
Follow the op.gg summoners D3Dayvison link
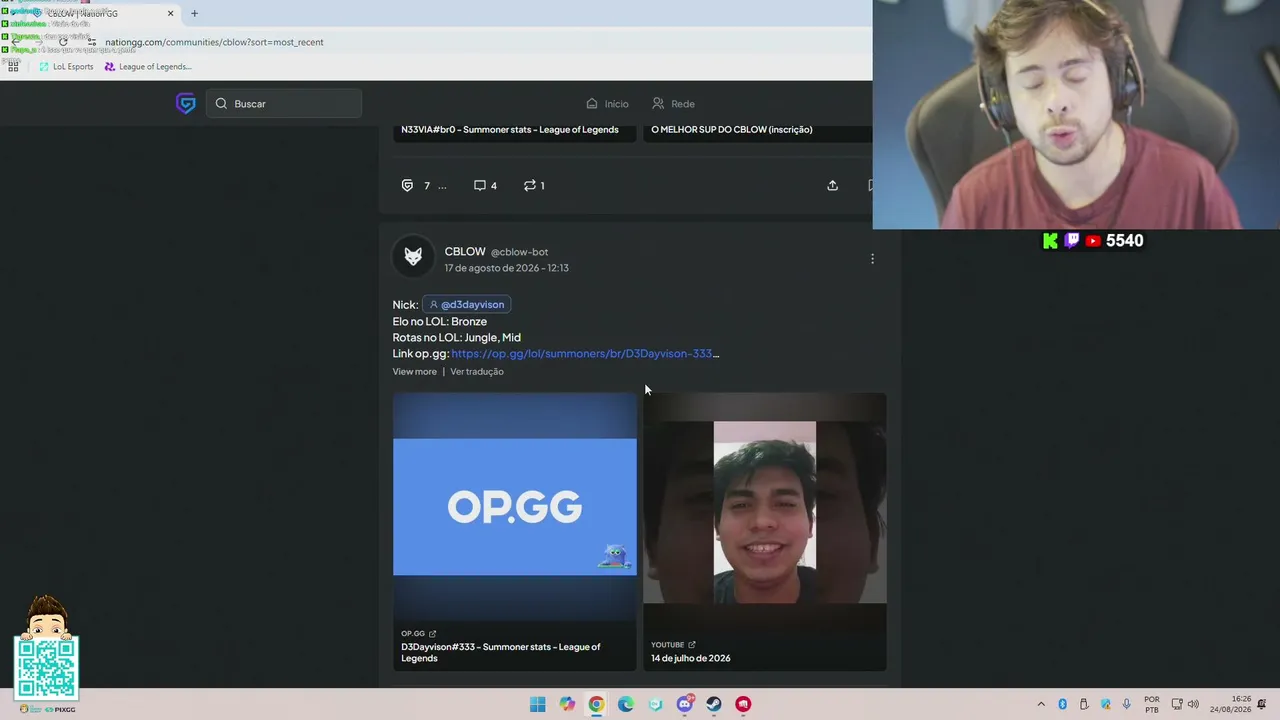tap(585, 354)
